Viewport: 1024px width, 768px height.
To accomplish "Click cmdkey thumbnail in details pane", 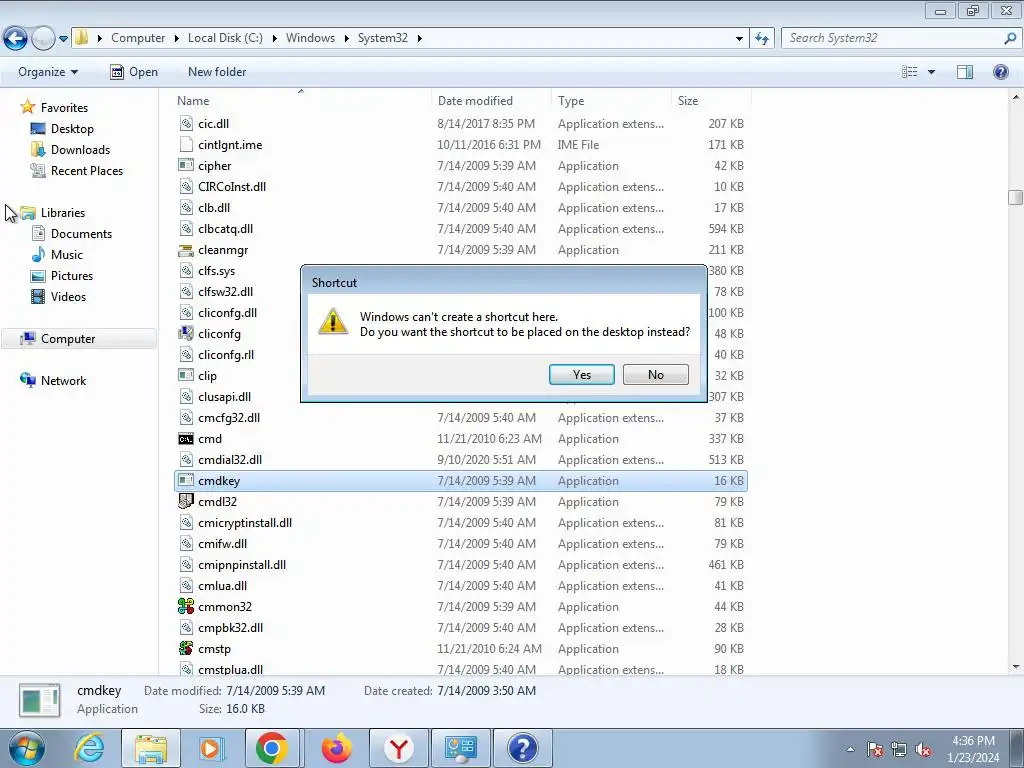I will pyautogui.click(x=40, y=700).
